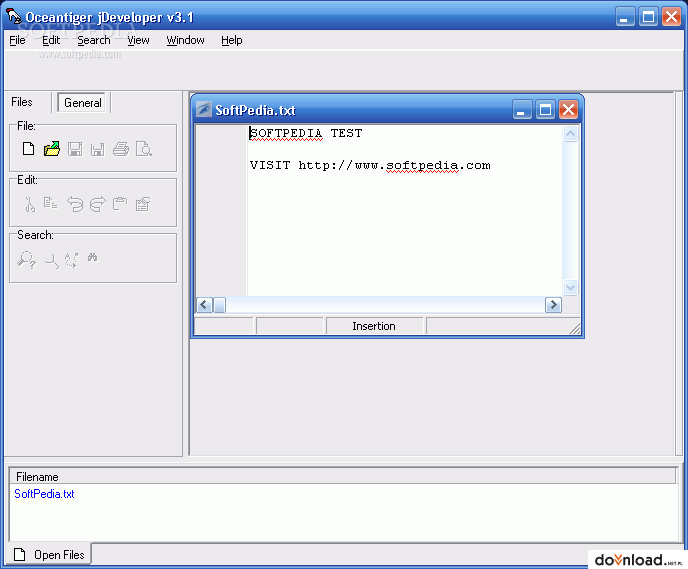The width and height of the screenshot is (688, 569).
Task: Open the View menu
Action: coord(138,40)
